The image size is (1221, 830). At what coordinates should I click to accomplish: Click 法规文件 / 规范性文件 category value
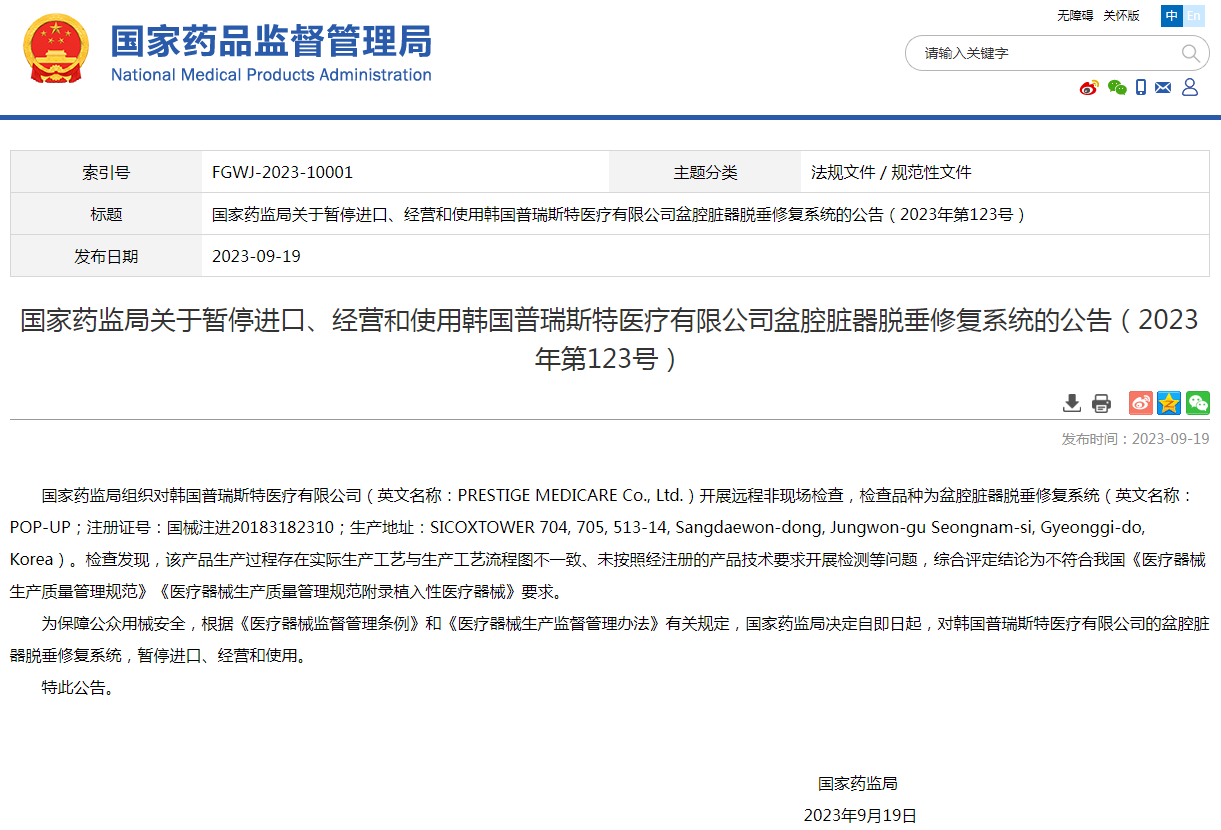pyautogui.click(x=891, y=172)
